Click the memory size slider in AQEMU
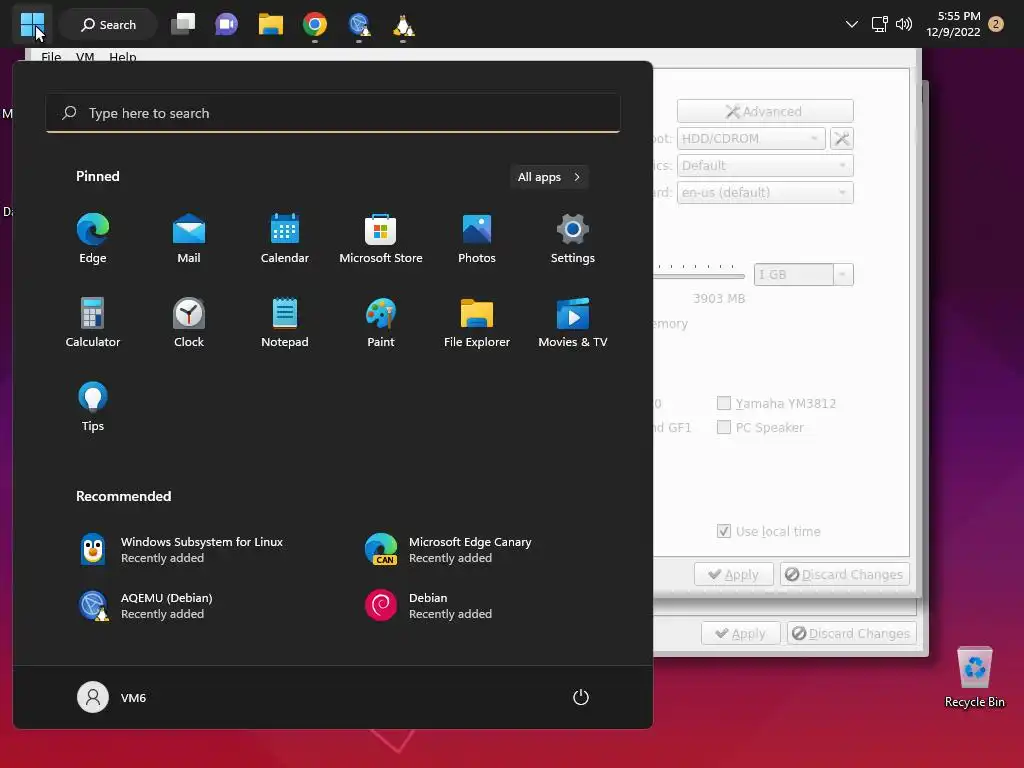Image resolution: width=1024 pixels, height=768 pixels. pos(699,275)
